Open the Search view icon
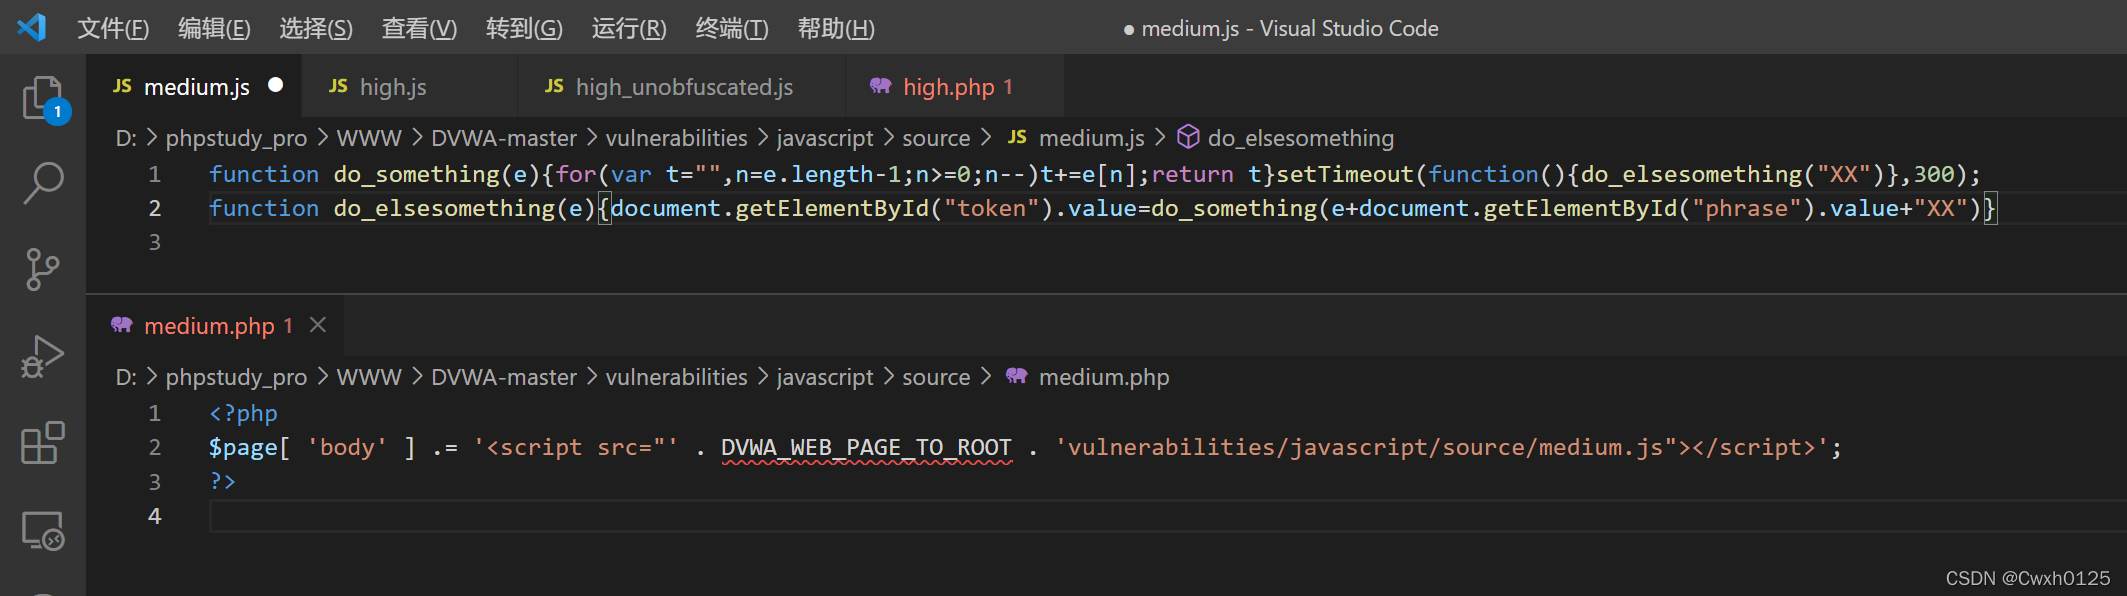The height and width of the screenshot is (596, 2127). click(x=43, y=184)
